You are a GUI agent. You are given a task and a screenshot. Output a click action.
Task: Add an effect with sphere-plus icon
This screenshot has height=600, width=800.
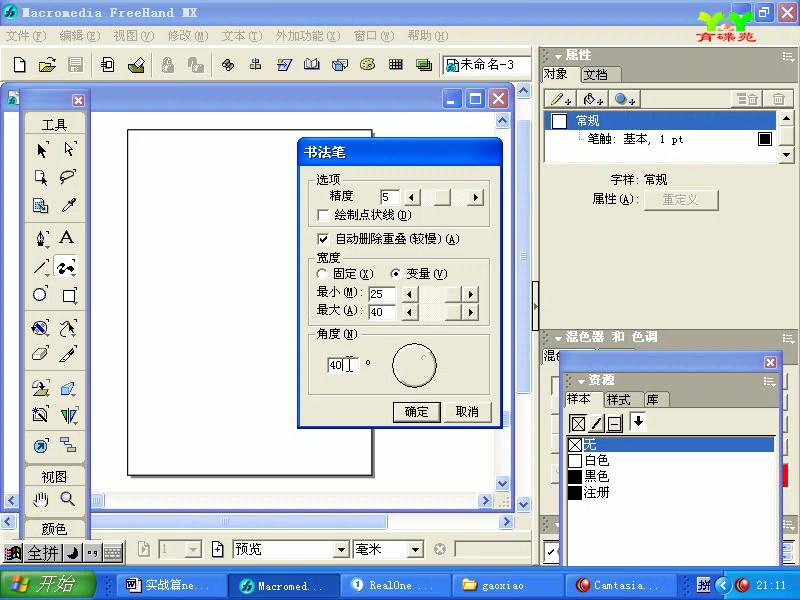(624, 99)
